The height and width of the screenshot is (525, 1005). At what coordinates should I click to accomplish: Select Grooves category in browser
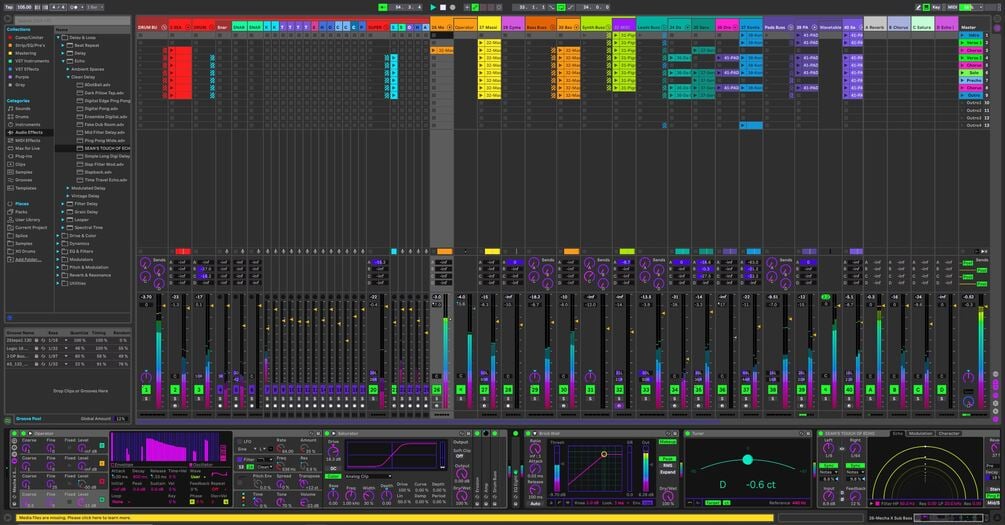[24, 179]
